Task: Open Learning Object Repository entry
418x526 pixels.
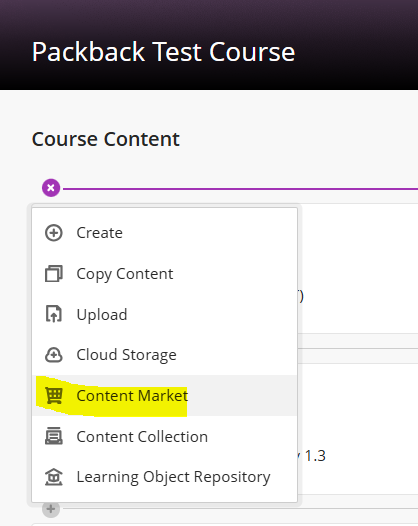Action: coord(164,477)
